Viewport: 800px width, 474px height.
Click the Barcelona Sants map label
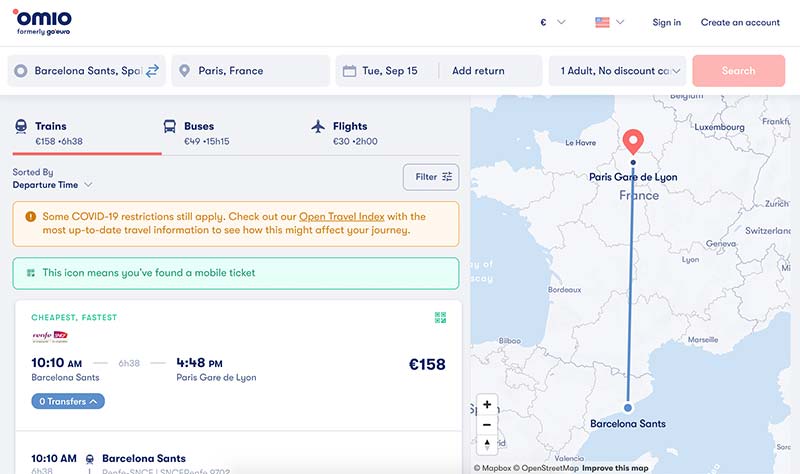click(x=628, y=423)
